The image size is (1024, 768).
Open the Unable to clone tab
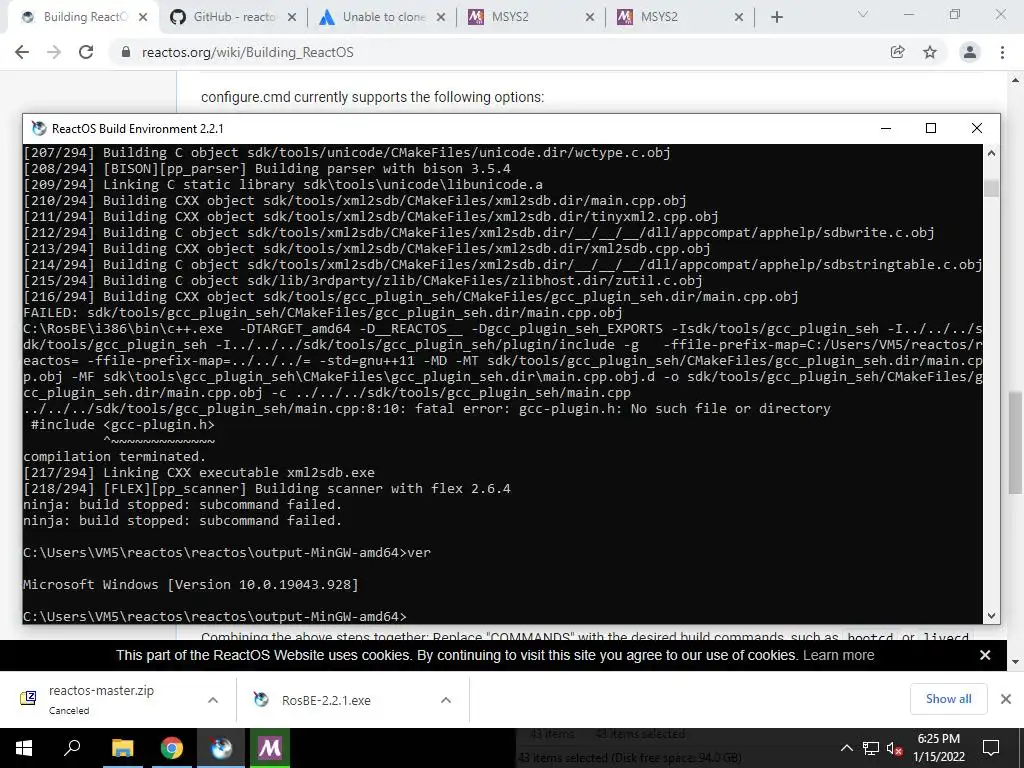(x=382, y=17)
